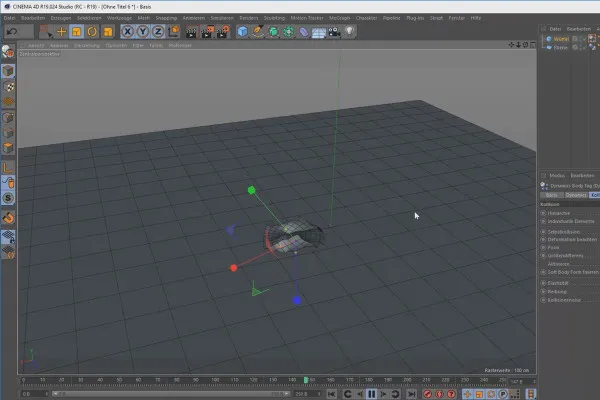This screenshot has height=400, width=600.
Task: Open Datei menu
Action: click(x=10, y=18)
